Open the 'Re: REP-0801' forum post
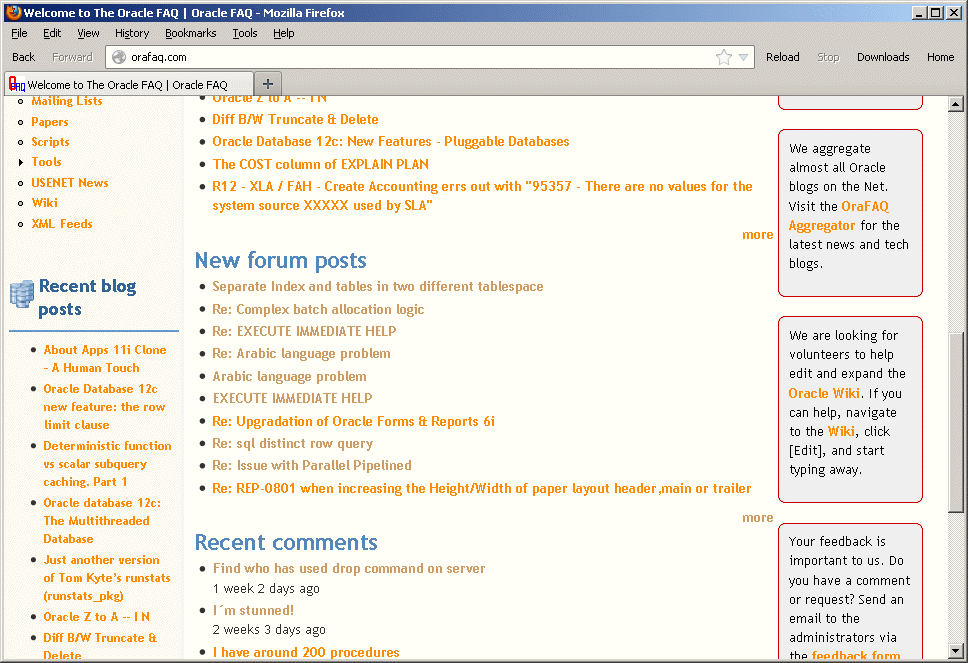 [482, 488]
